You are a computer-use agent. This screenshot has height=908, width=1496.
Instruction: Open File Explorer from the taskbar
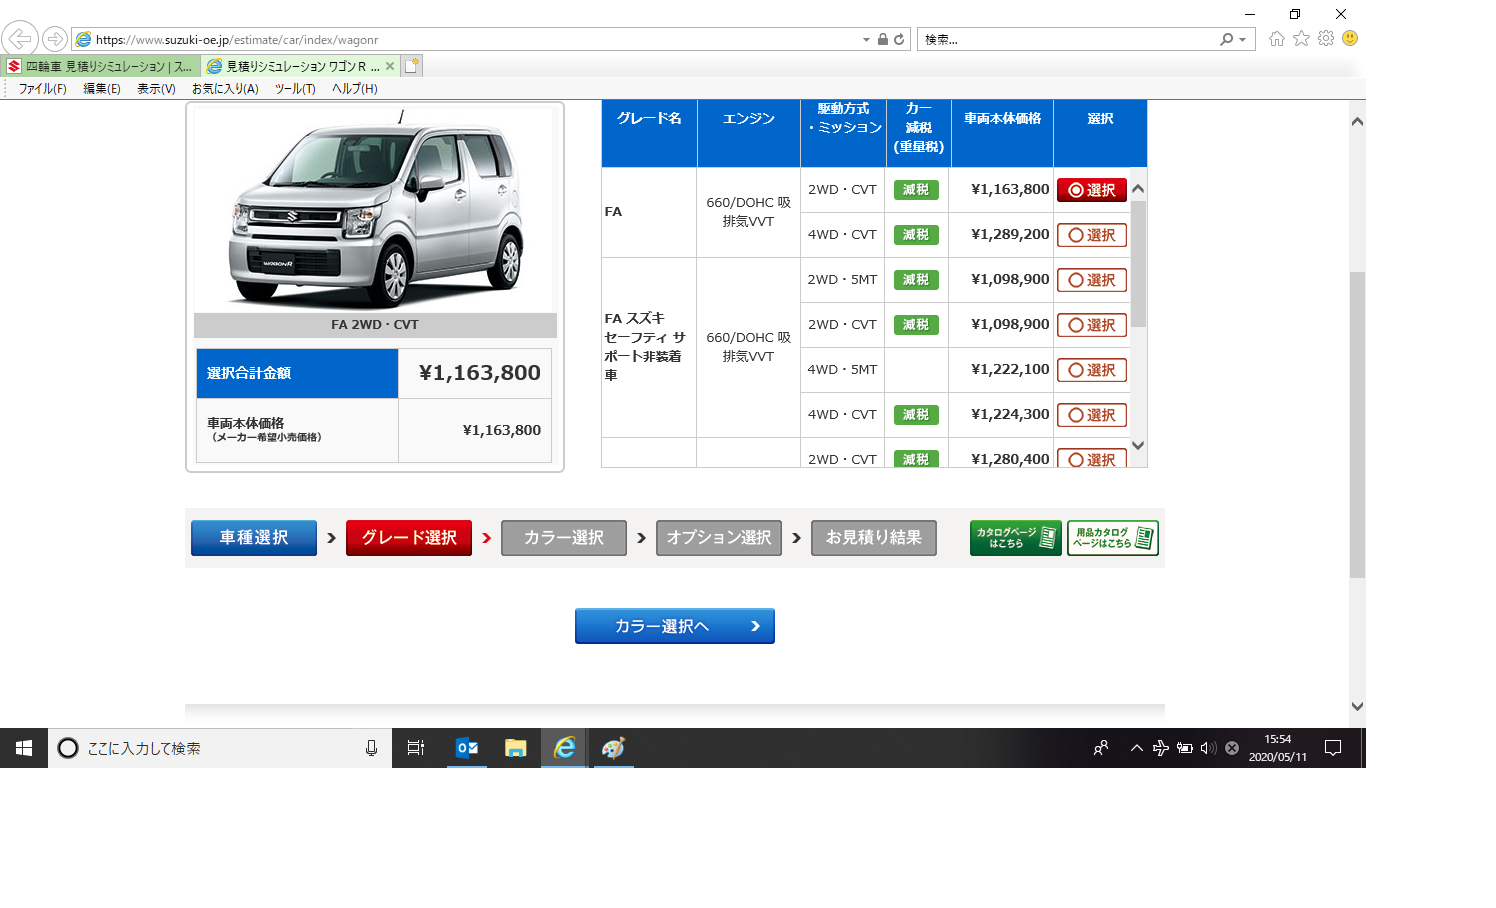[515, 748]
